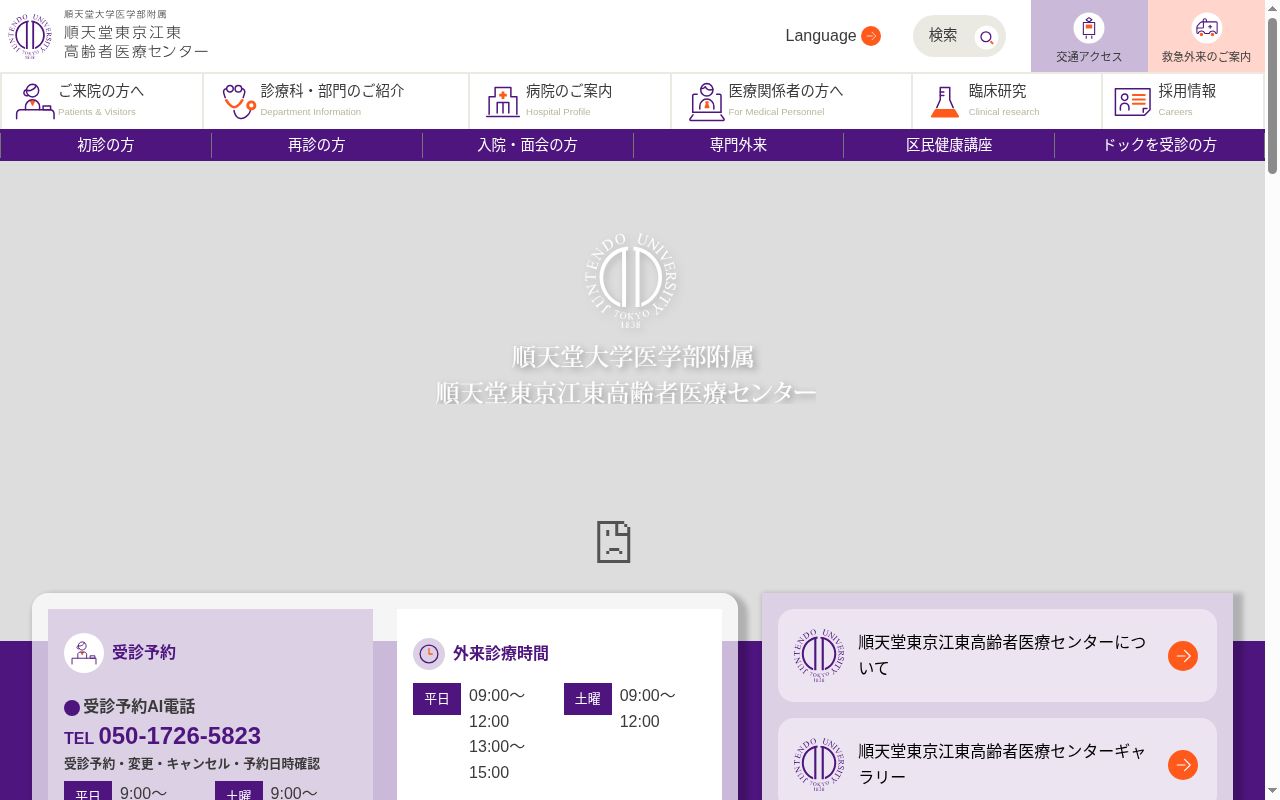The image size is (1280, 800).
Task: Open the 再診の方 tab
Action: pyautogui.click(x=317, y=145)
